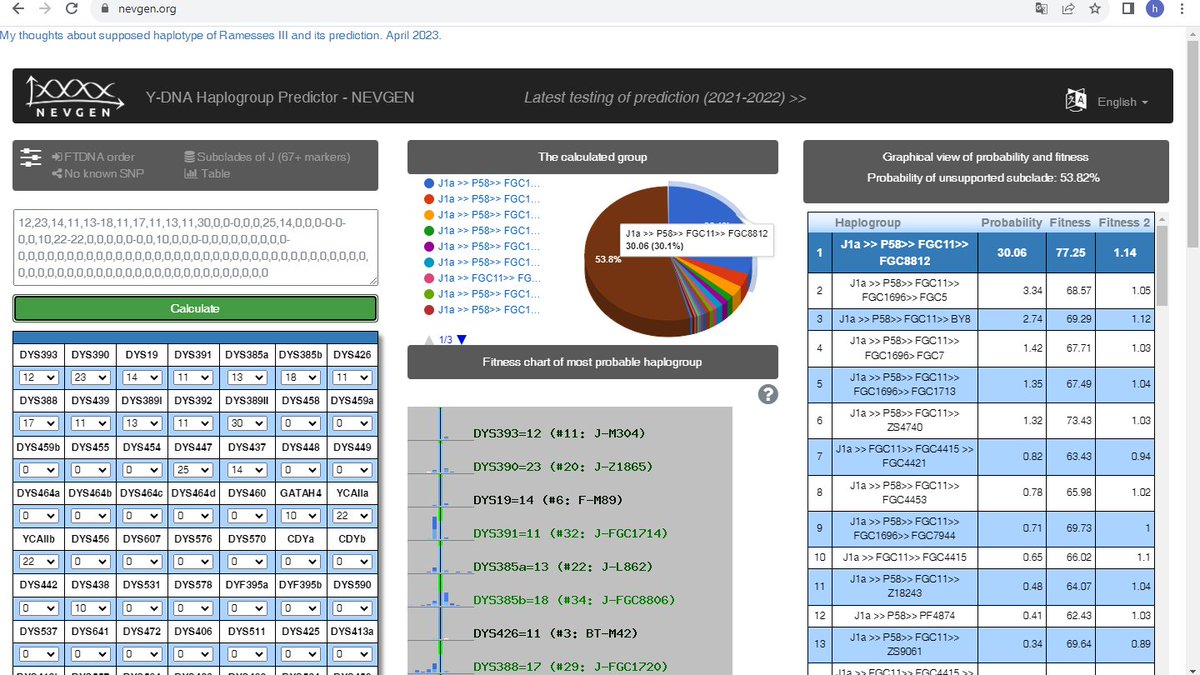
Task: Click the blue legend entry in pie legend
Action: tap(482, 184)
